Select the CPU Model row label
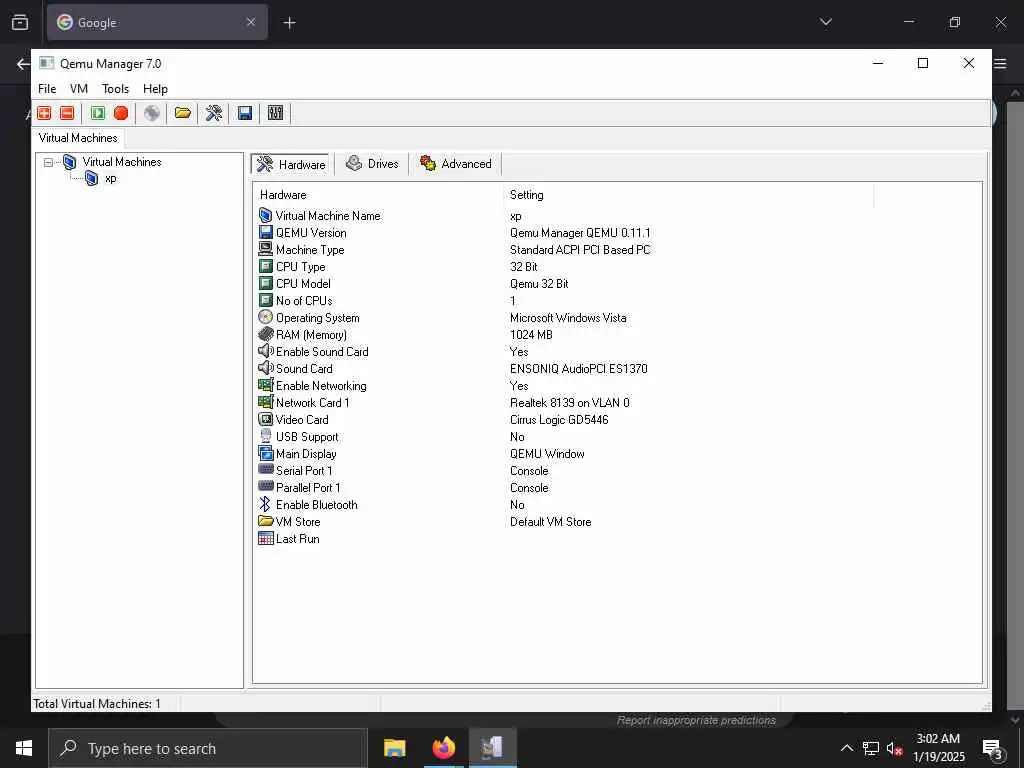The image size is (1024, 768). click(303, 283)
